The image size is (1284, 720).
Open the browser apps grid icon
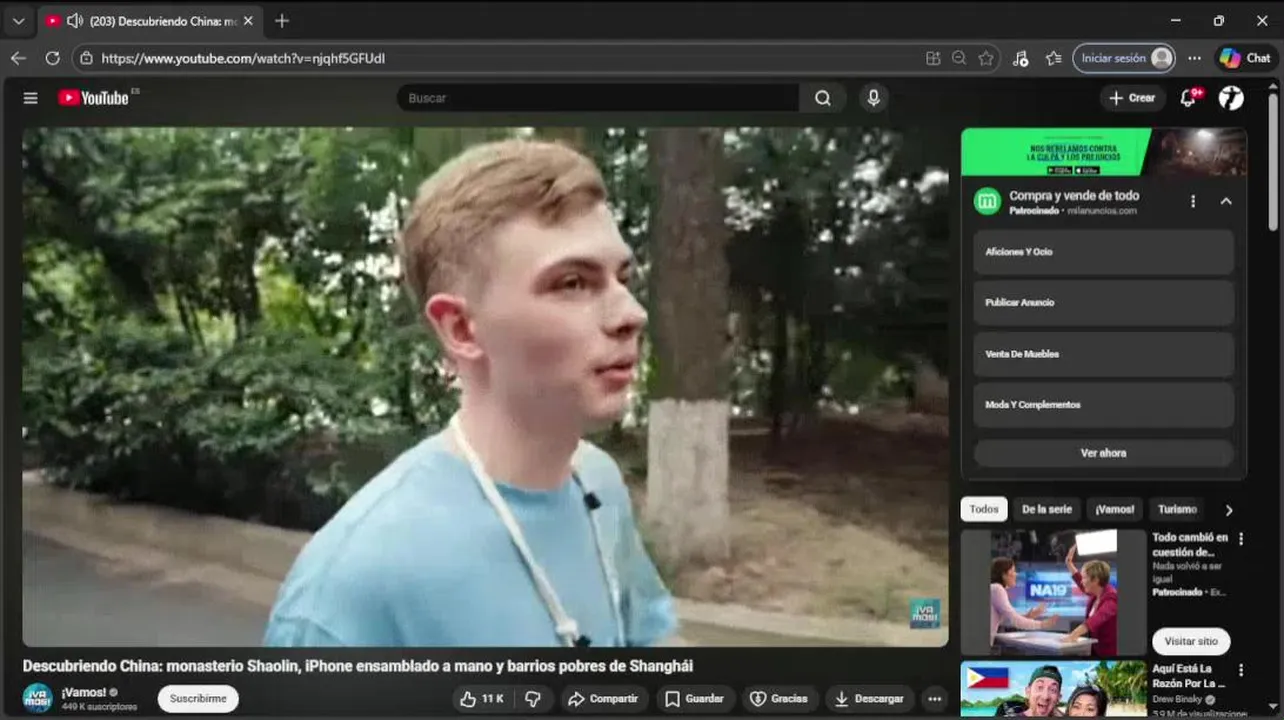click(x=933, y=58)
